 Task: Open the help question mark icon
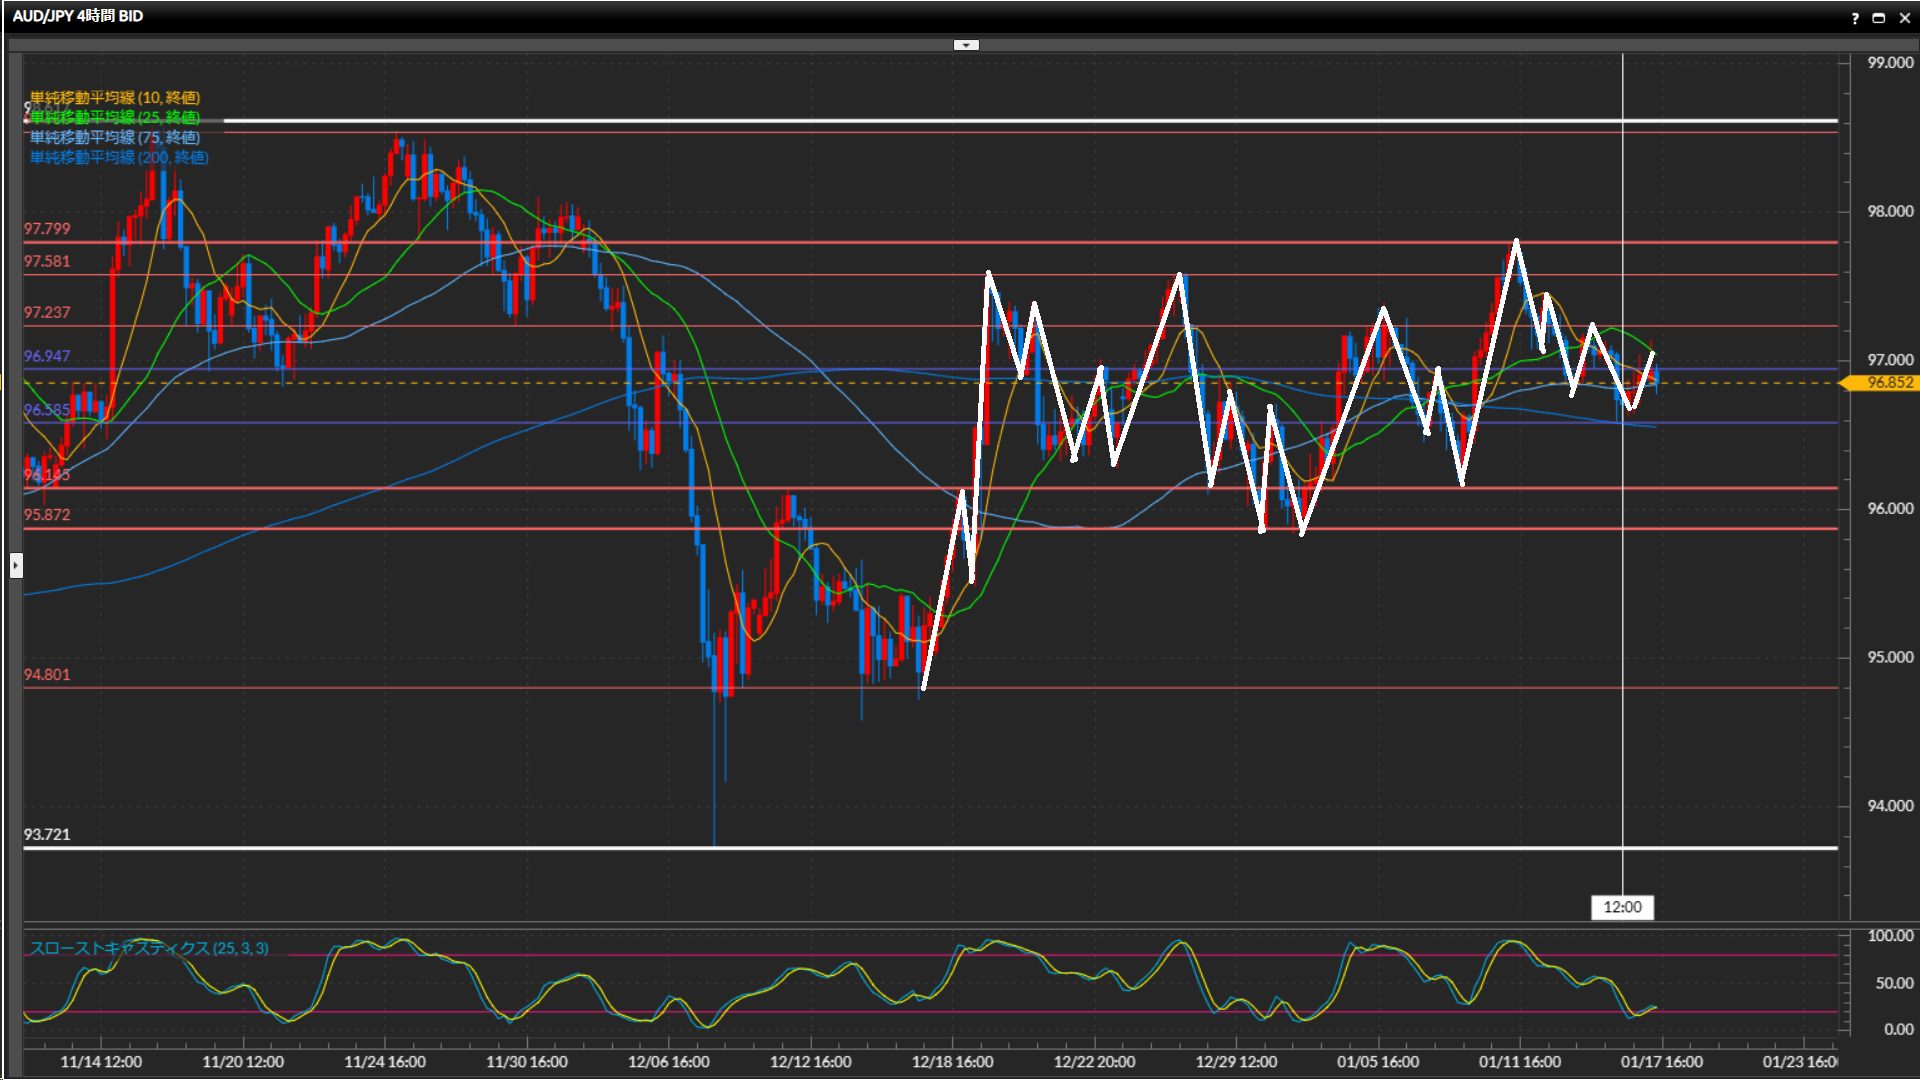point(1855,18)
